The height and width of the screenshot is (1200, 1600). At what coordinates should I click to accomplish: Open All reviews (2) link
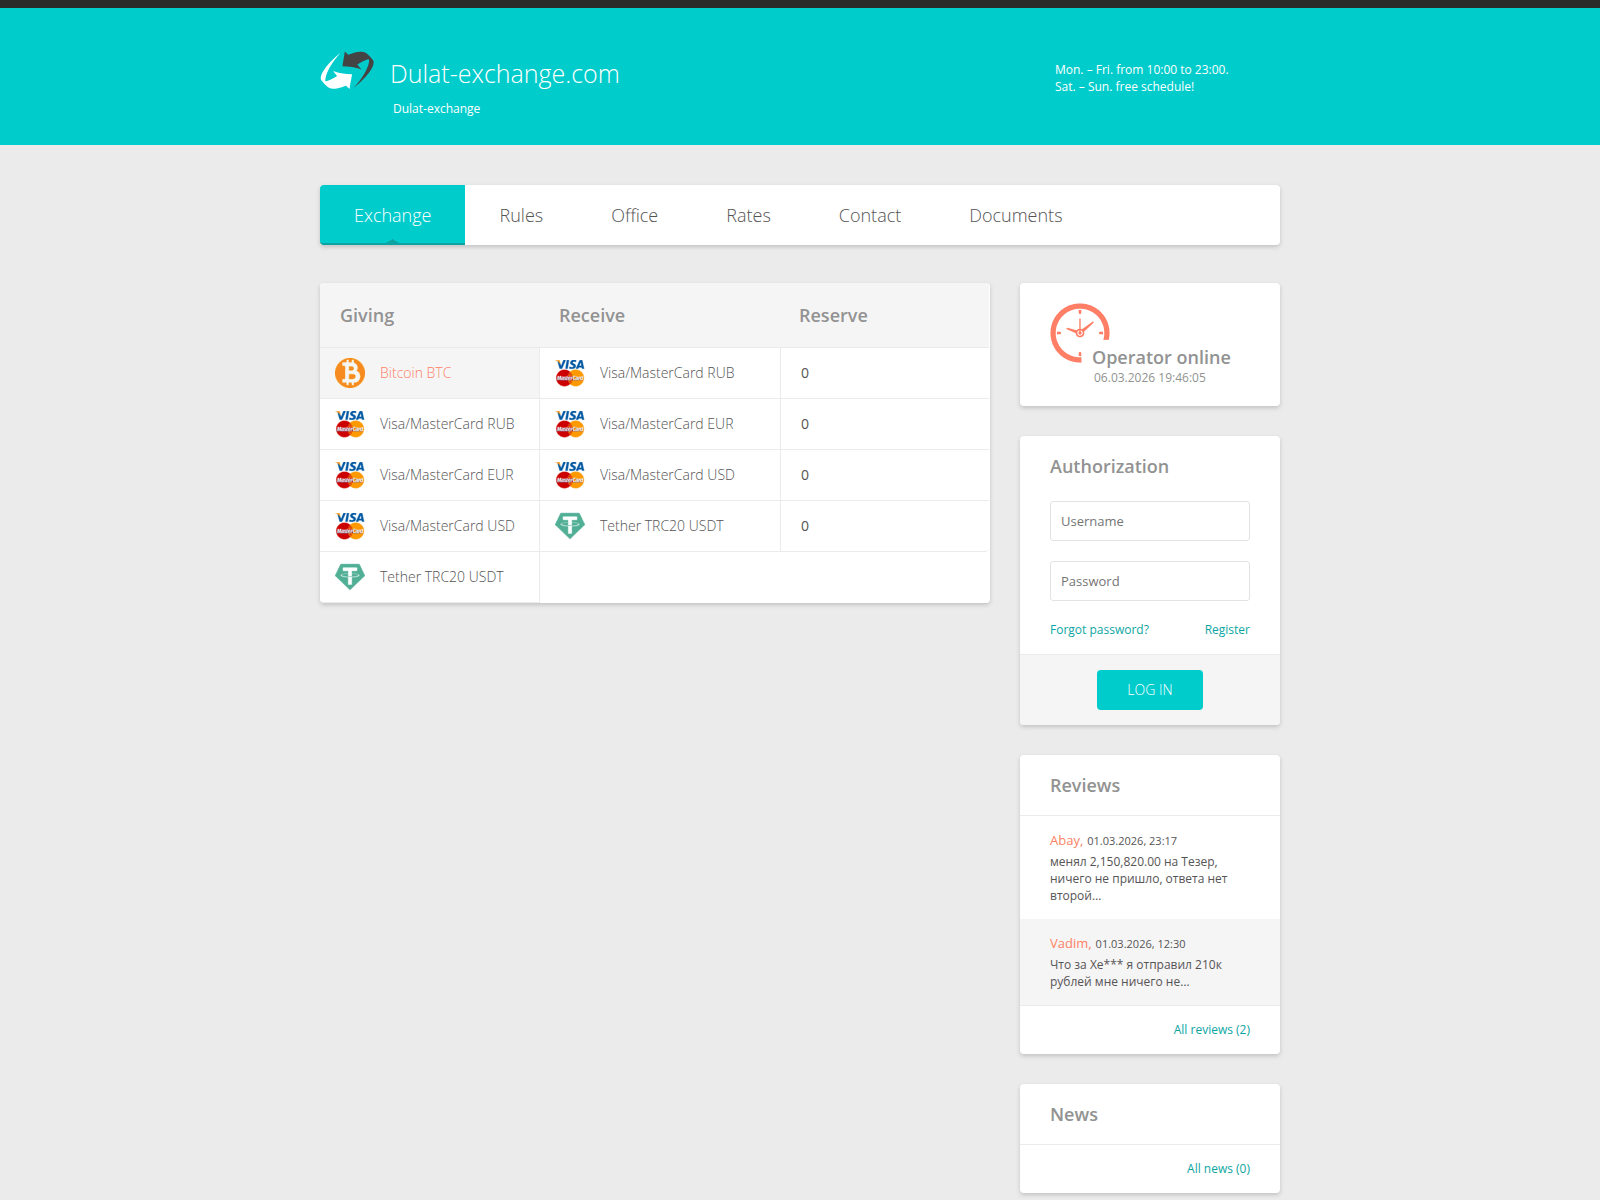click(1211, 1029)
